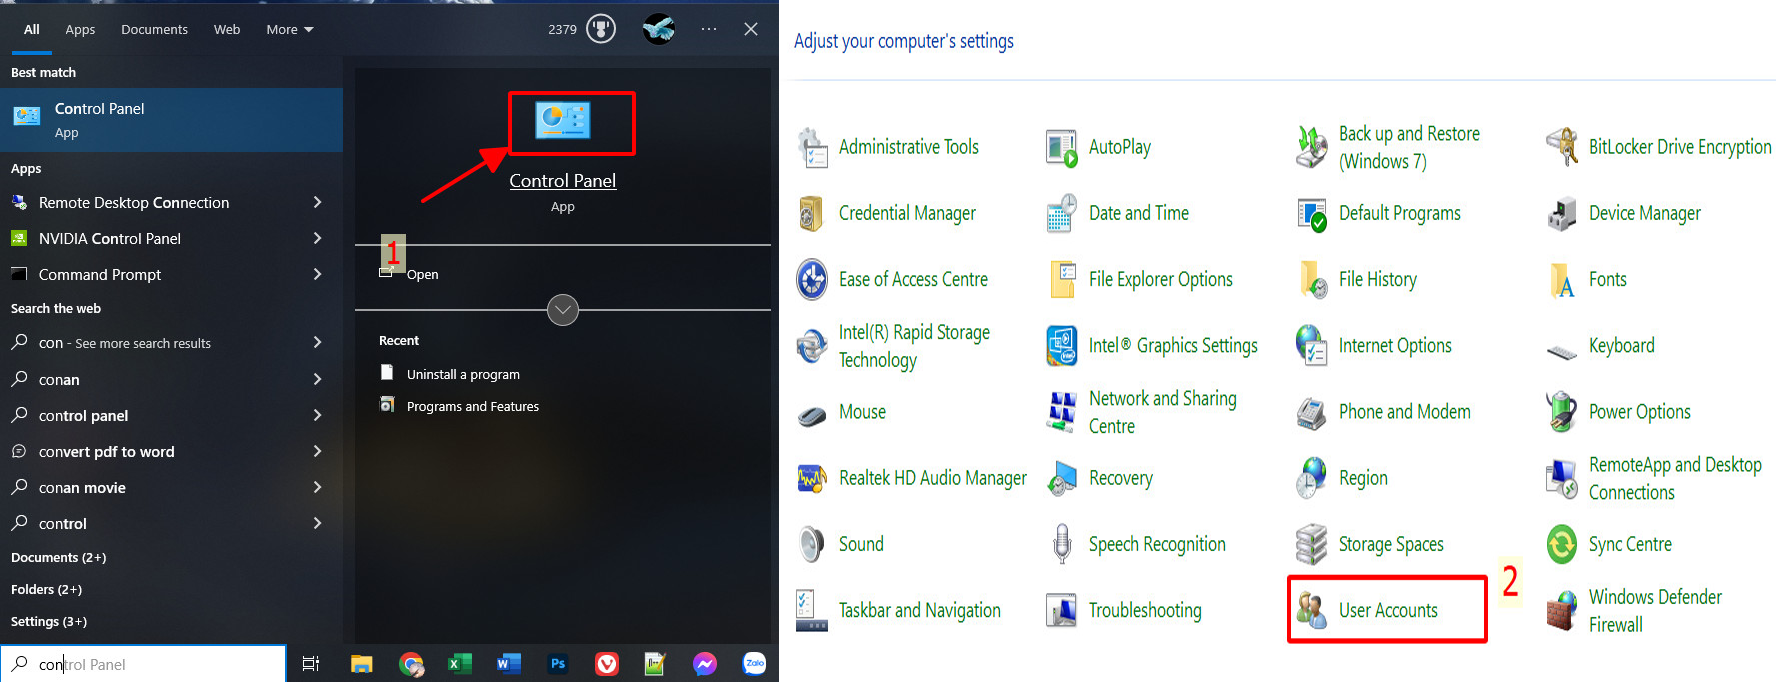
Task: Click the taskbar search input box
Action: [x=143, y=664]
